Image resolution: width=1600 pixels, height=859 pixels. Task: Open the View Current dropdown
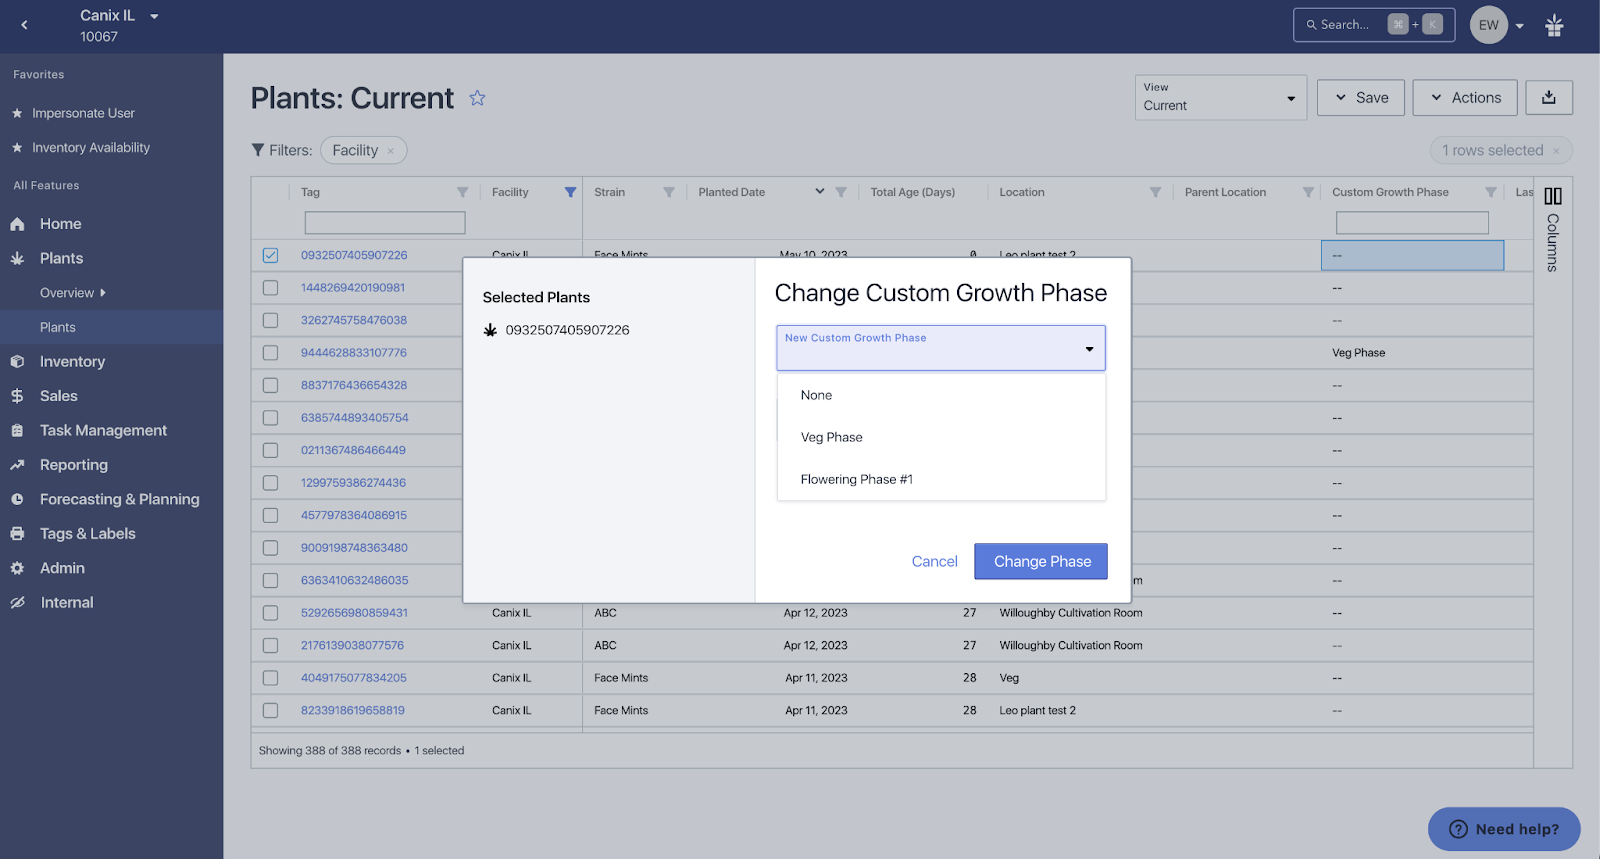point(1220,97)
